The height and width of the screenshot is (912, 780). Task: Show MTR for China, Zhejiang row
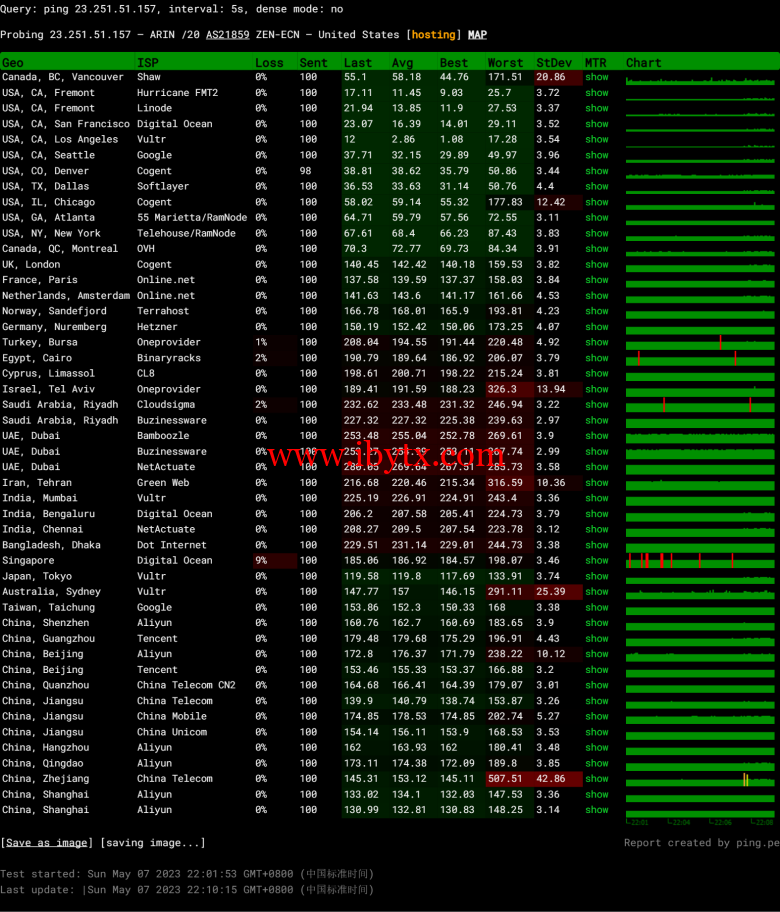click(597, 779)
